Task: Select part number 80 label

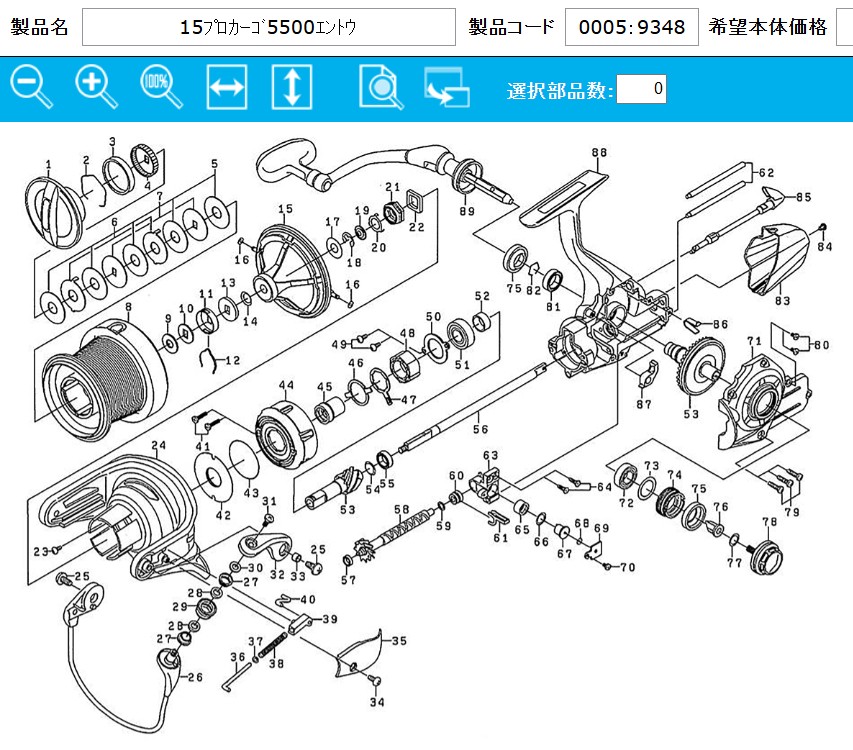Action: pyautogui.click(x=821, y=345)
